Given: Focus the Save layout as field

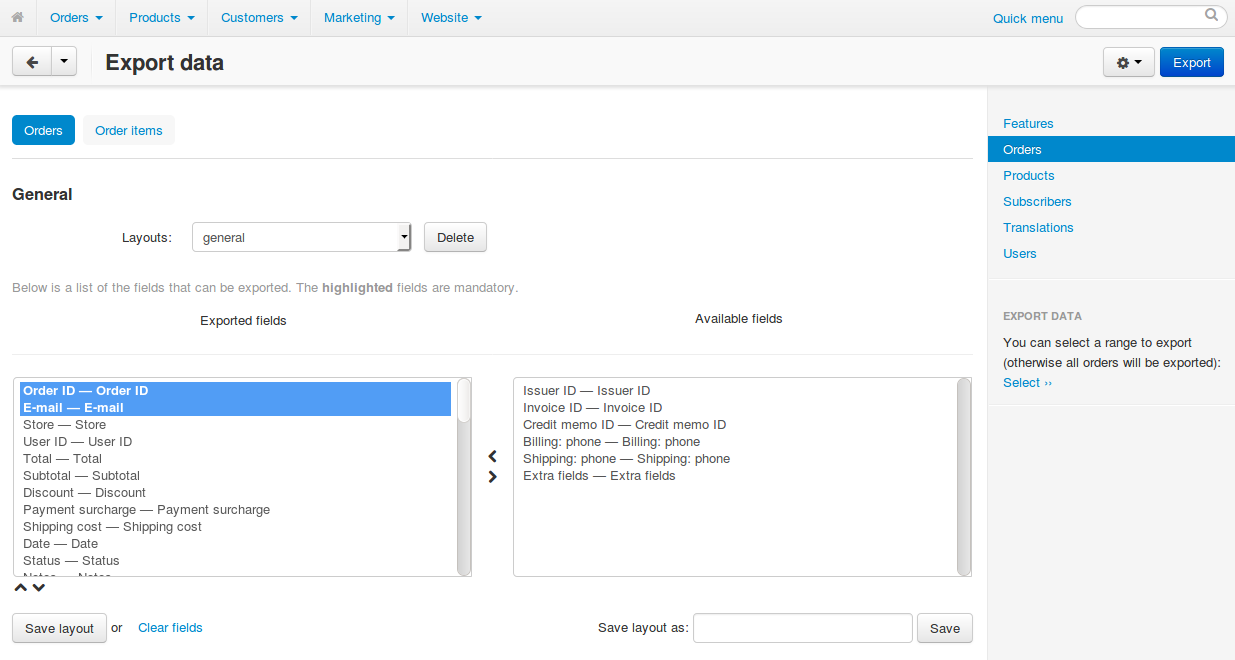Looking at the screenshot, I should point(803,628).
